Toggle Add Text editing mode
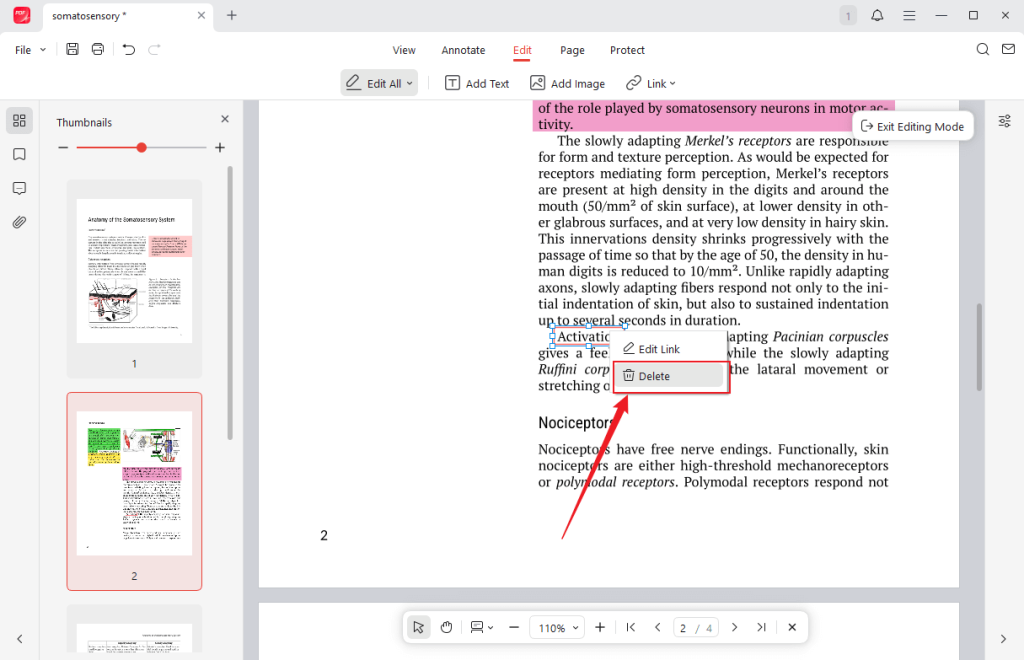 coord(477,83)
